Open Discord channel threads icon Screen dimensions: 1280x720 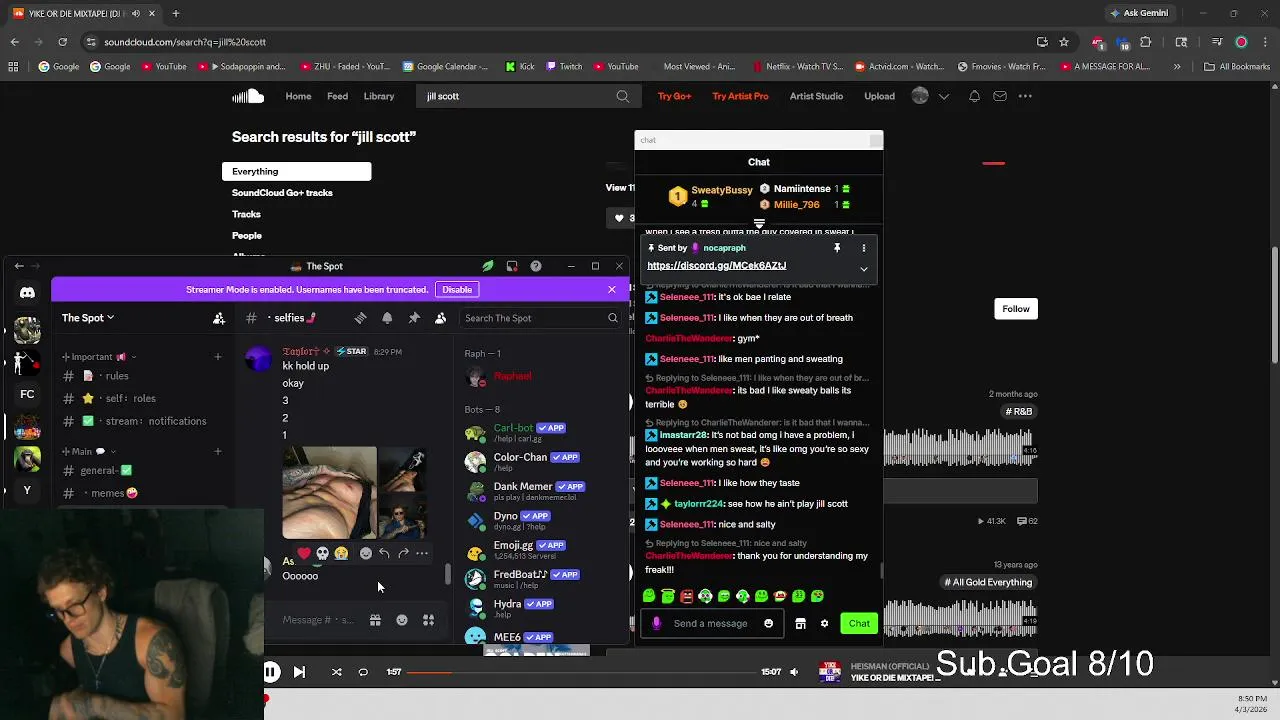360,318
